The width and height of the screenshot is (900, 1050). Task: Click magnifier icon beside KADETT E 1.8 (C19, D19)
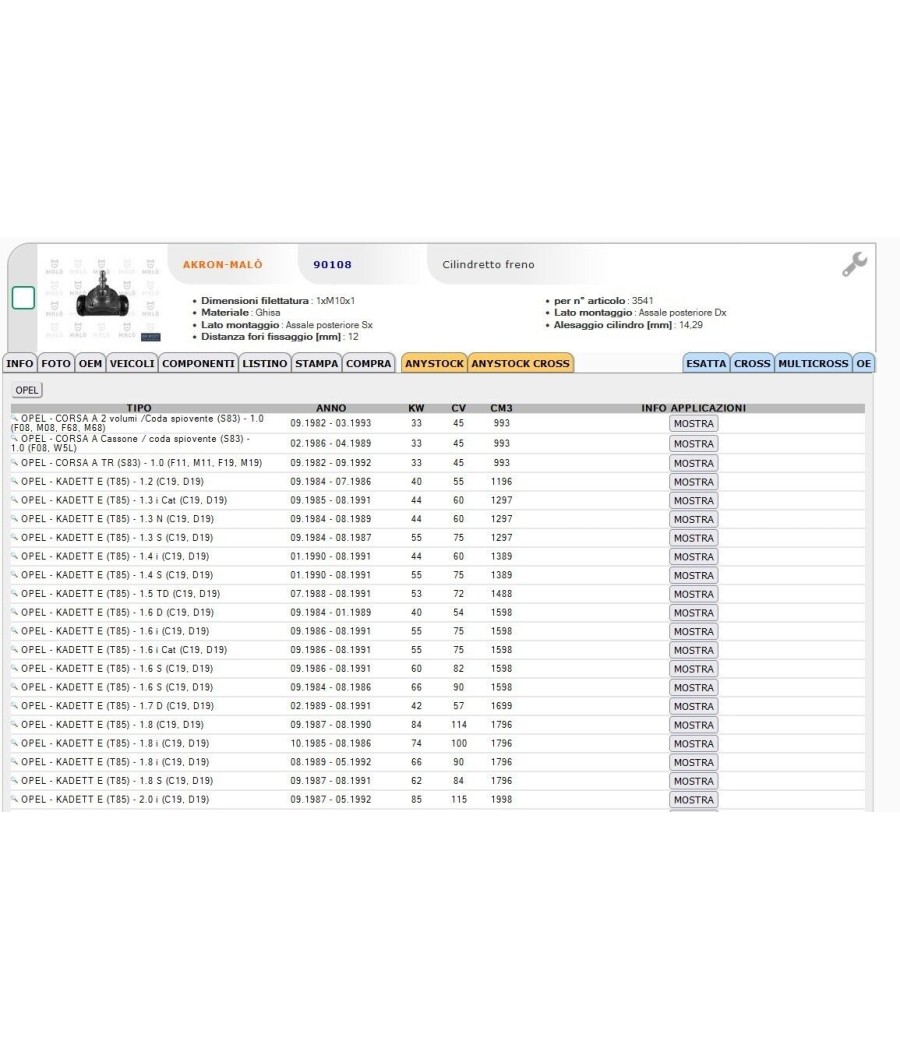pyautogui.click(x=15, y=725)
